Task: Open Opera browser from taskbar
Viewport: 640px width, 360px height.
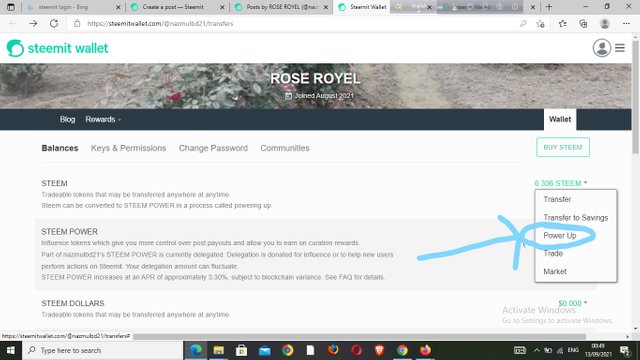Action: [x=356, y=350]
